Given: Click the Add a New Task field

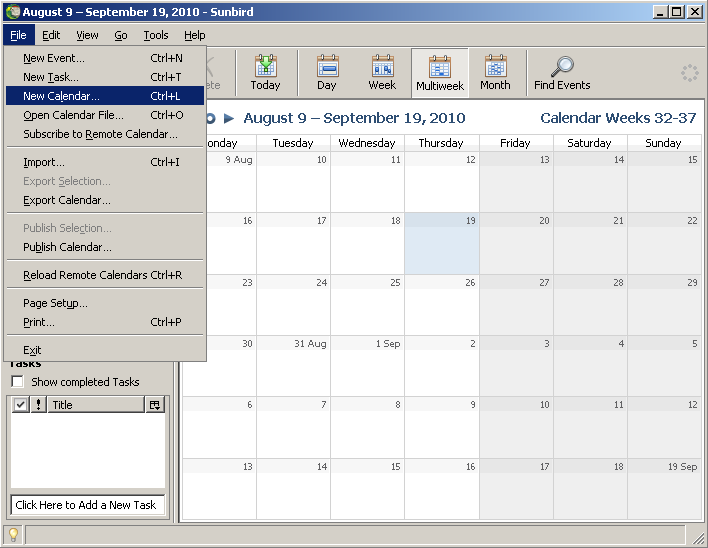Looking at the screenshot, I should click(x=87, y=505).
